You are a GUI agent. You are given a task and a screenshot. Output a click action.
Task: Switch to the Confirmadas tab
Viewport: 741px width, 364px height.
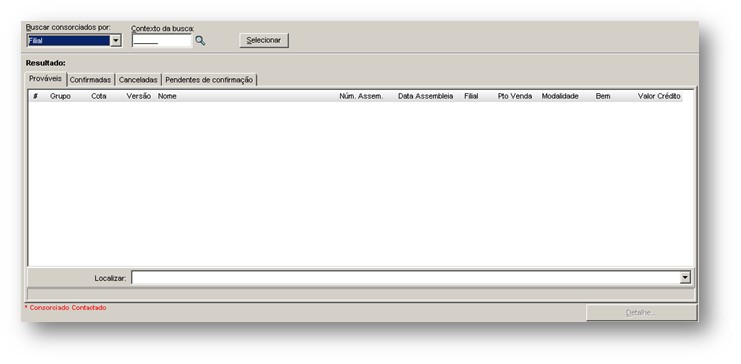tap(90, 80)
